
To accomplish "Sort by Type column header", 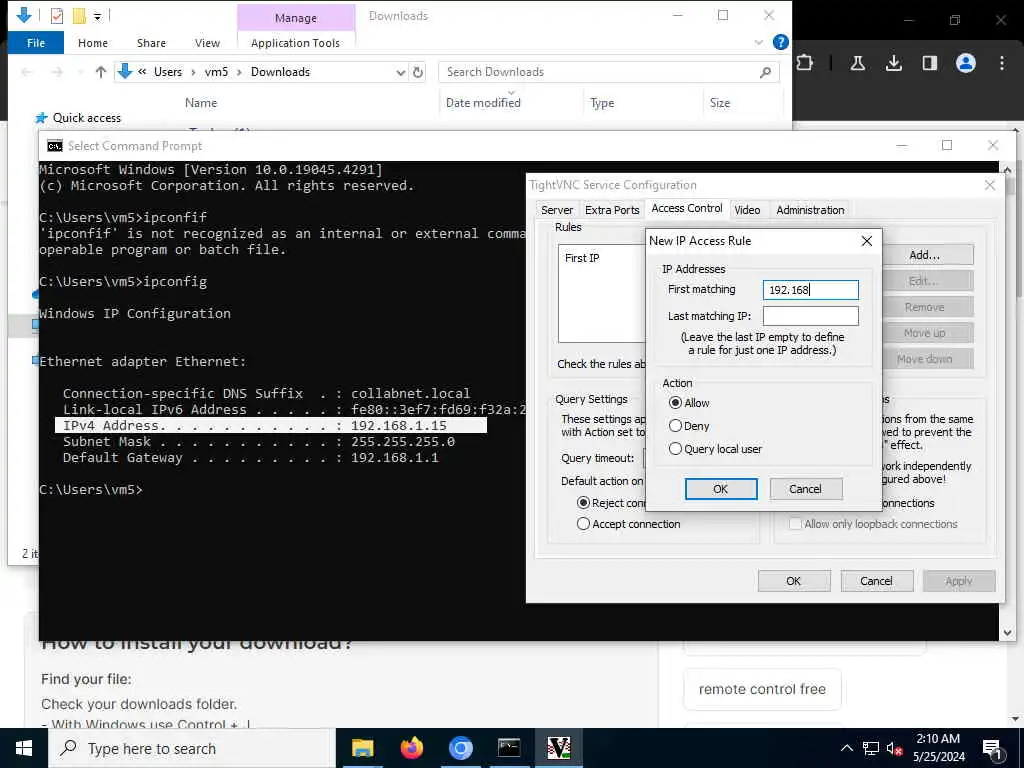I will (x=601, y=103).
